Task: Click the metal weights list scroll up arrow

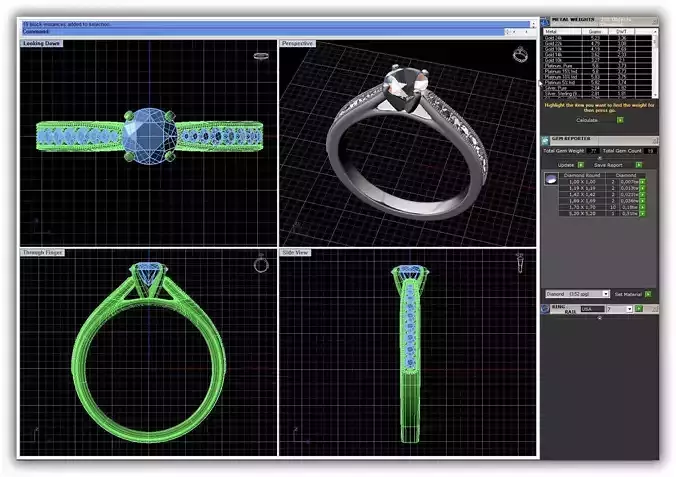Action: (x=655, y=32)
